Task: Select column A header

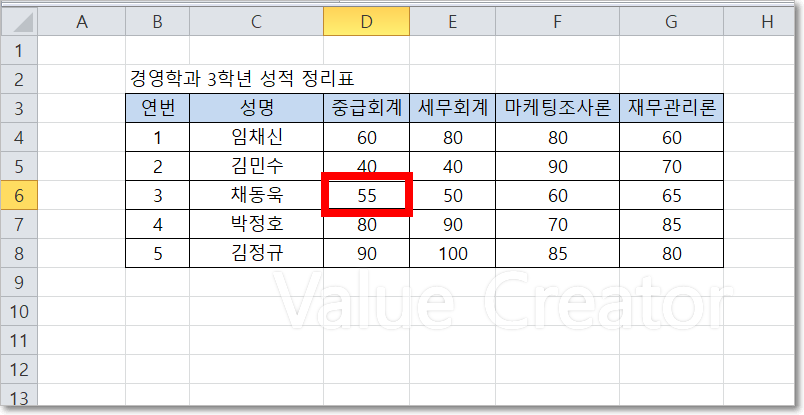Action: (82, 22)
